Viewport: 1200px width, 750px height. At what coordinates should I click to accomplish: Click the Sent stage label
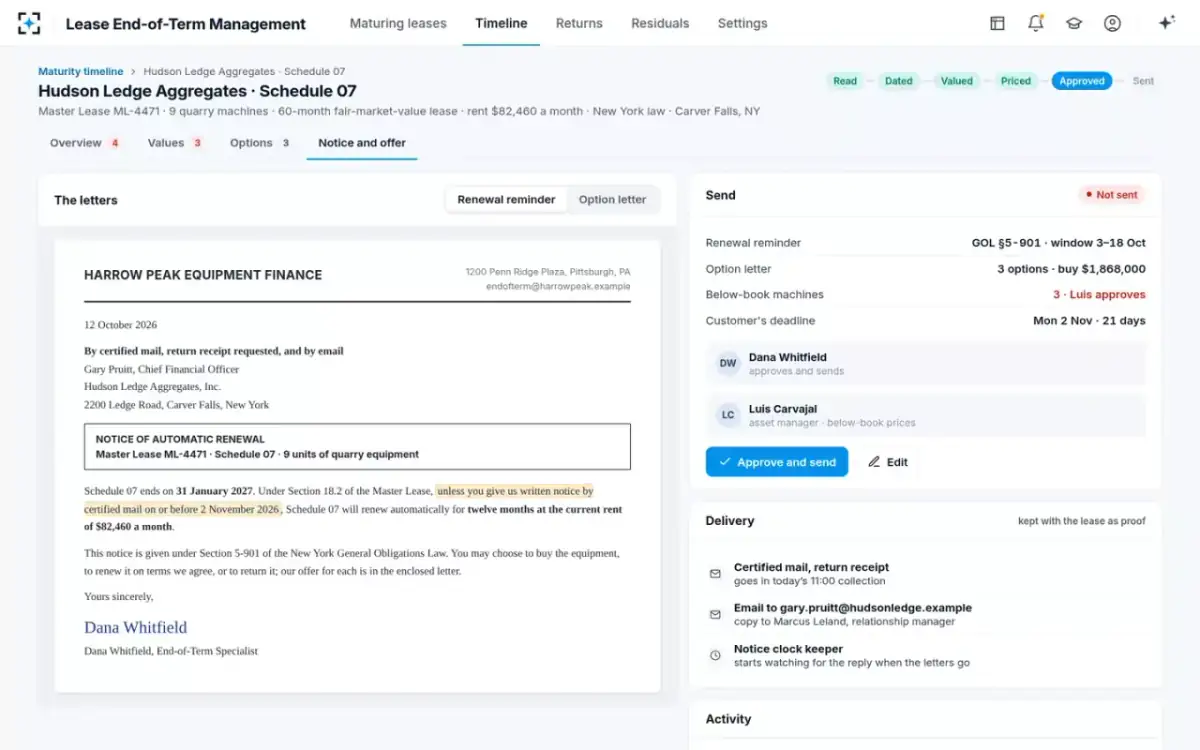click(1143, 81)
